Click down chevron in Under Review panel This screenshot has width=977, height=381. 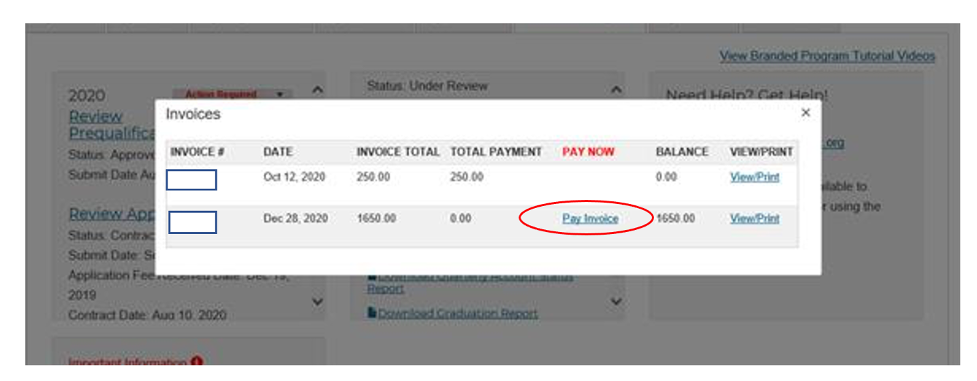[616, 302]
